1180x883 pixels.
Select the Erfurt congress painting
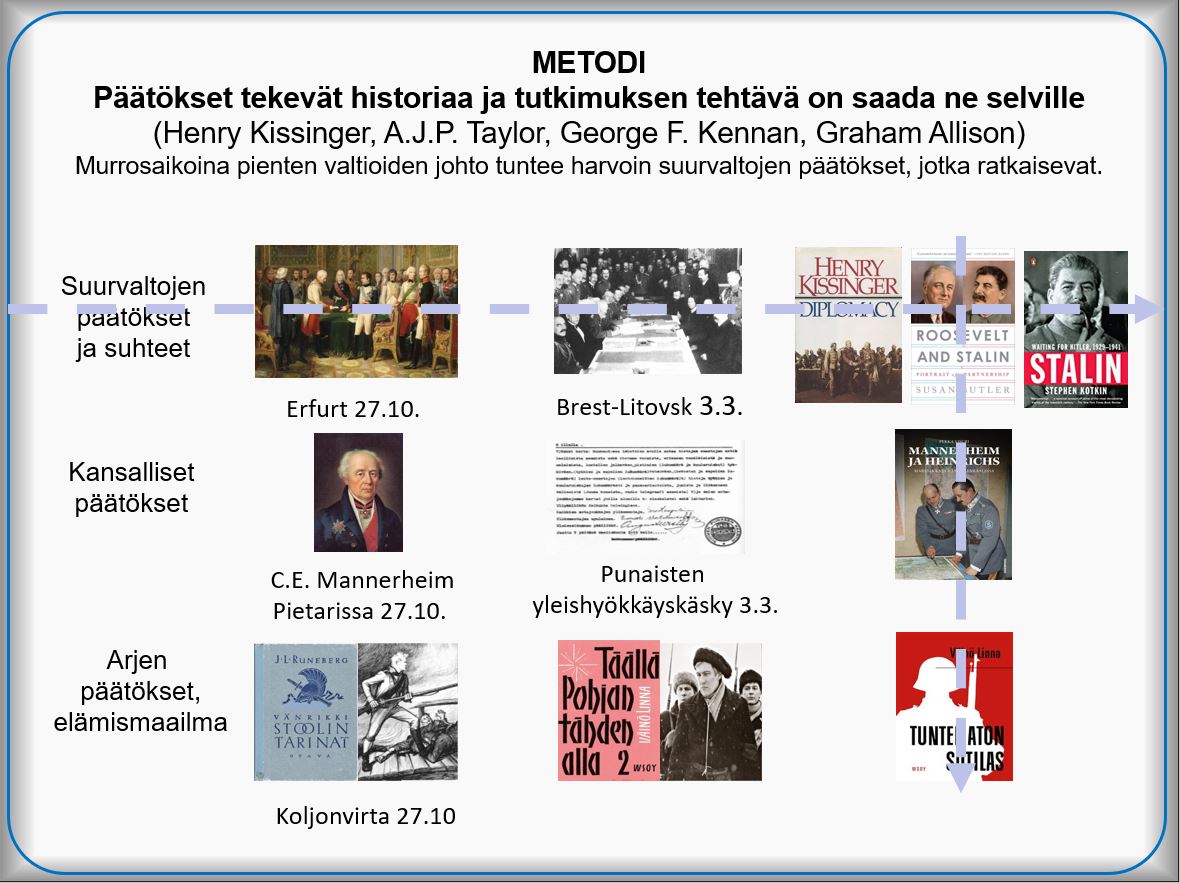(356, 311)
